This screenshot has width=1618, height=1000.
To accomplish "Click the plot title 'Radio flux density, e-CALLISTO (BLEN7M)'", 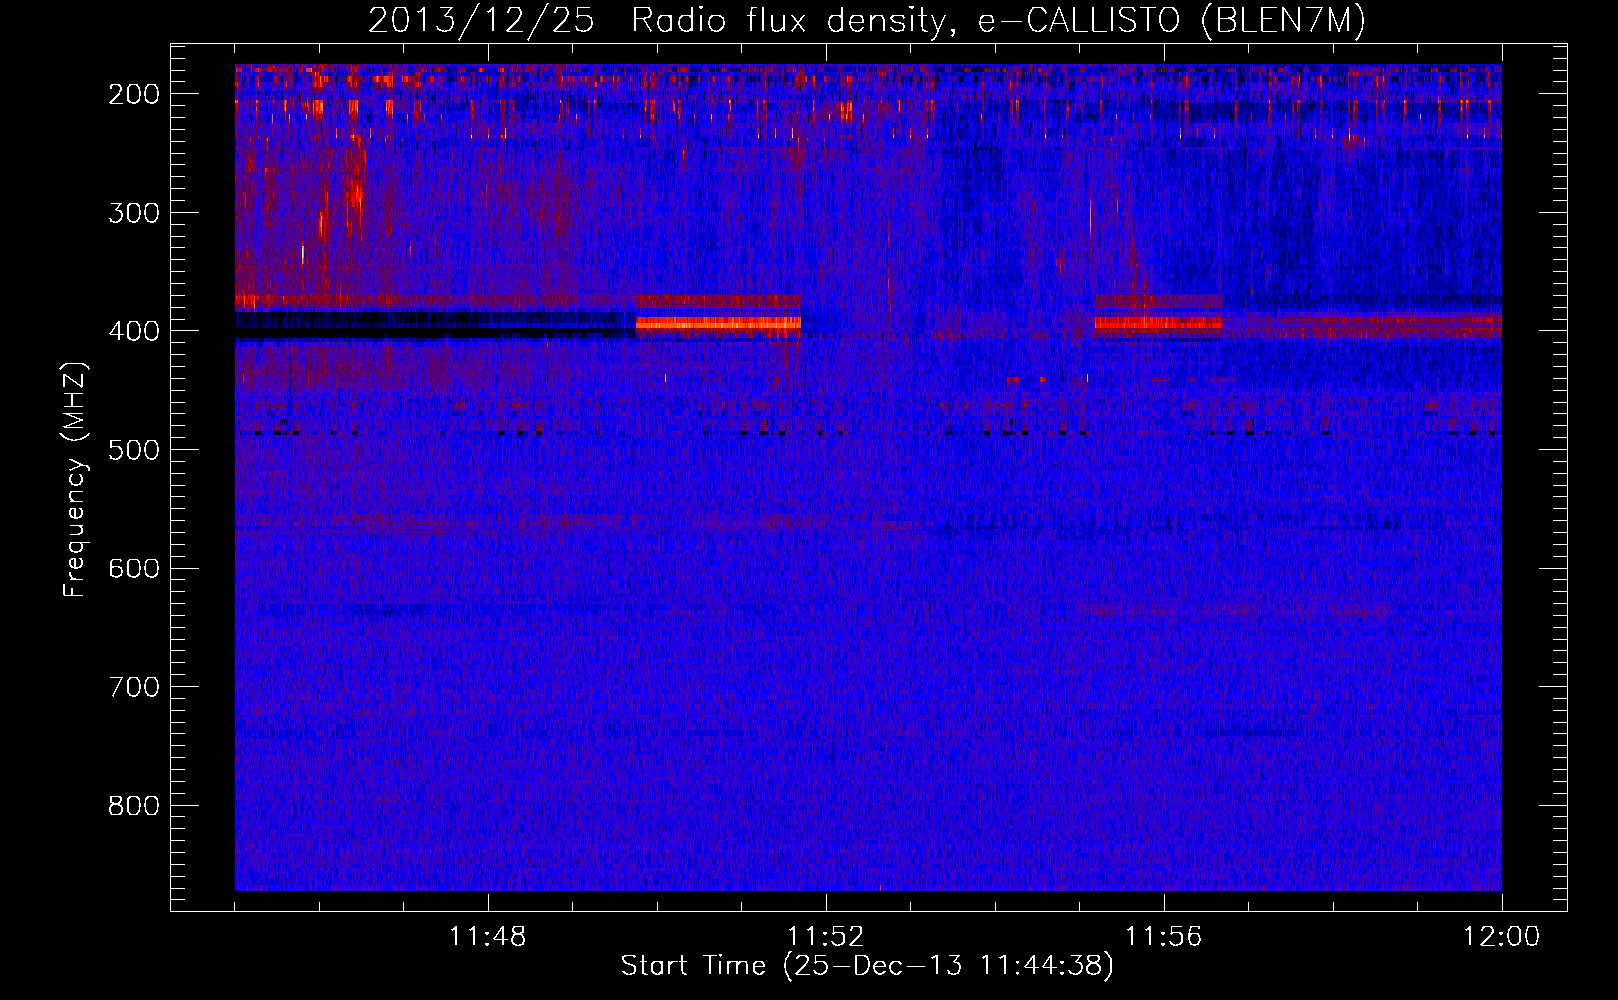I will click(x=998, y=21).
